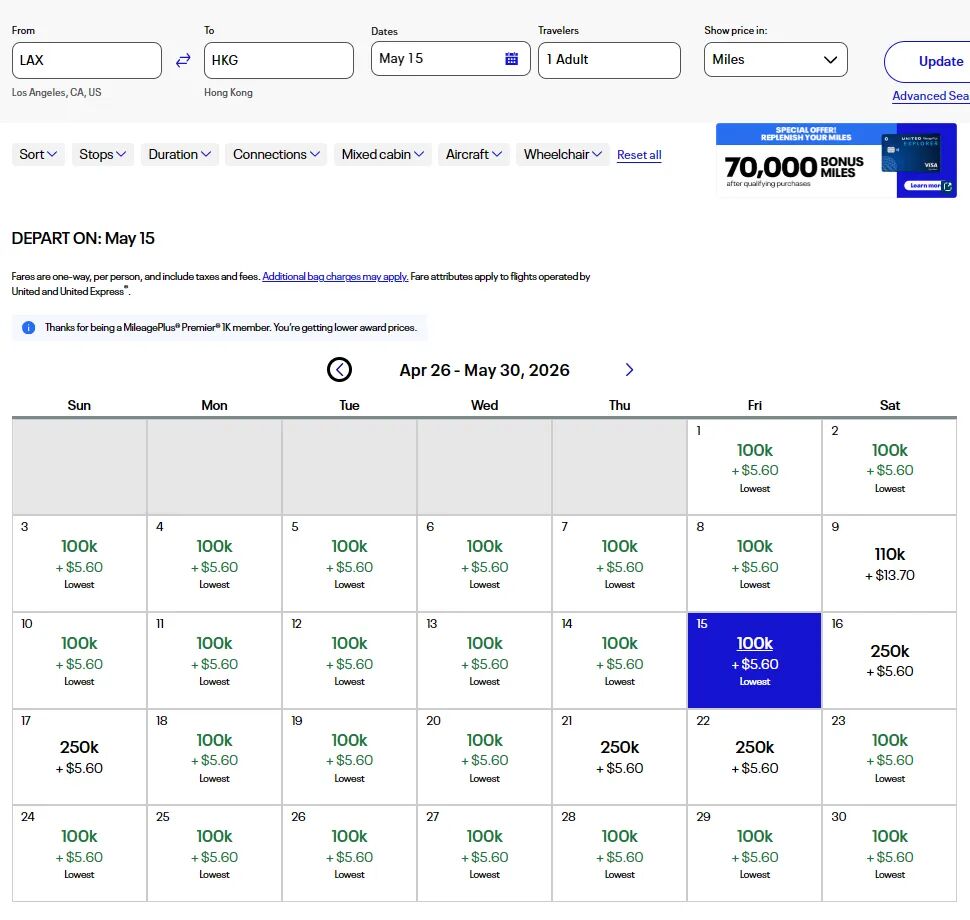The height and width of the screenshot is (920, 970).
Task: Expand the Stops filter dropdown
Action: [102, 154]
